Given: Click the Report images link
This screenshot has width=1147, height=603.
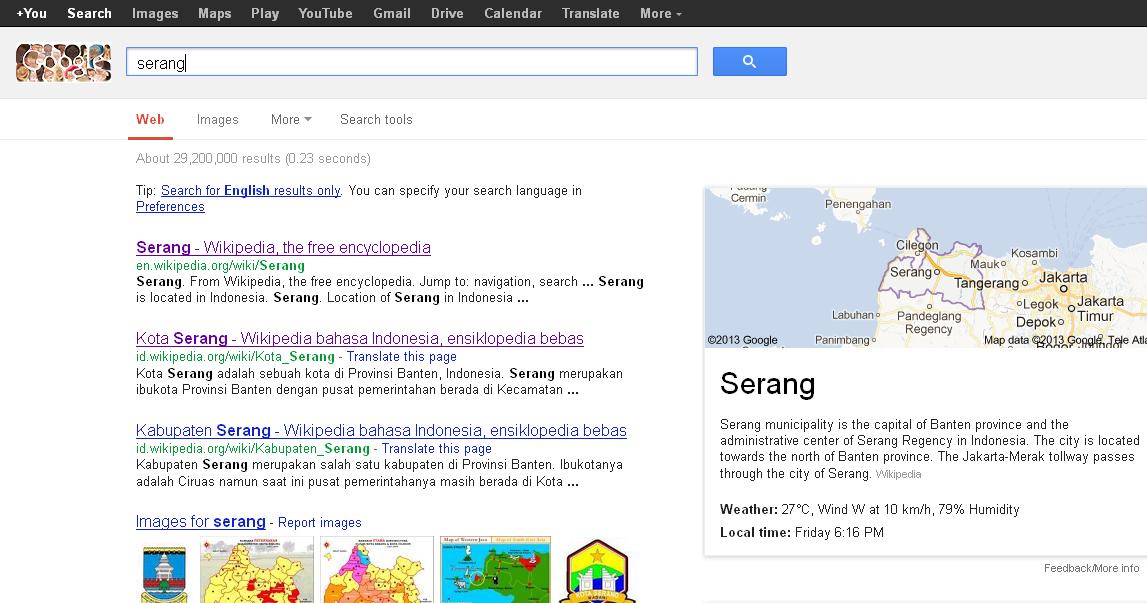Looking at the screenshot, I should click(320, 523).
